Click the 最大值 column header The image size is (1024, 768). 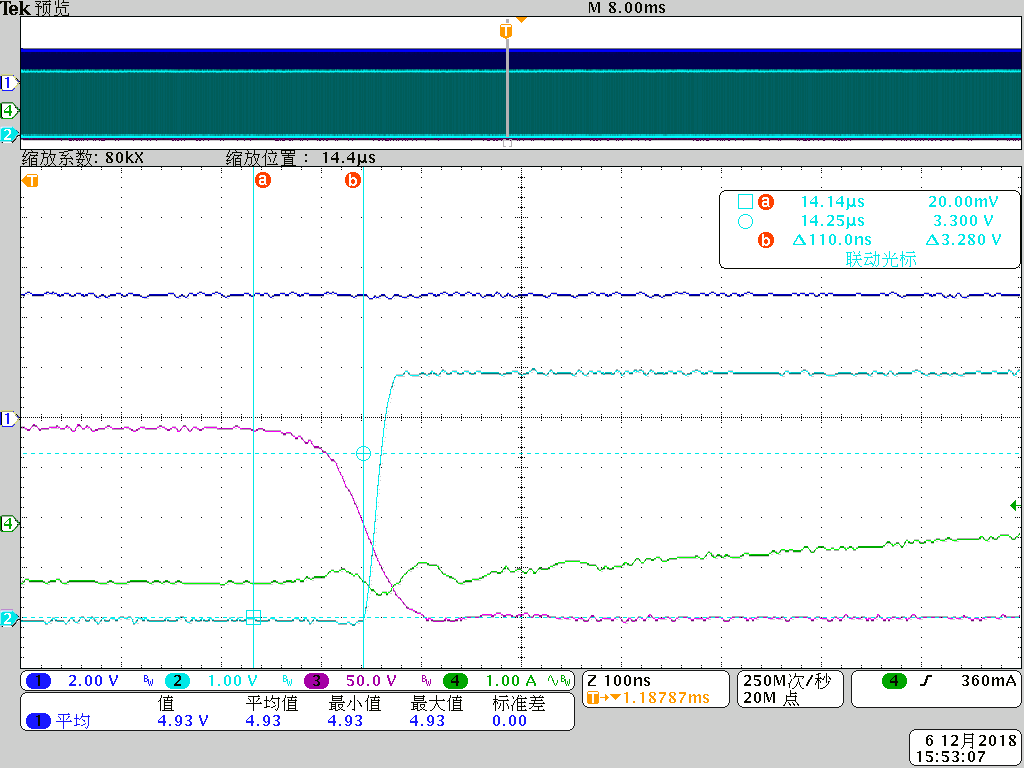click(436, 703)
